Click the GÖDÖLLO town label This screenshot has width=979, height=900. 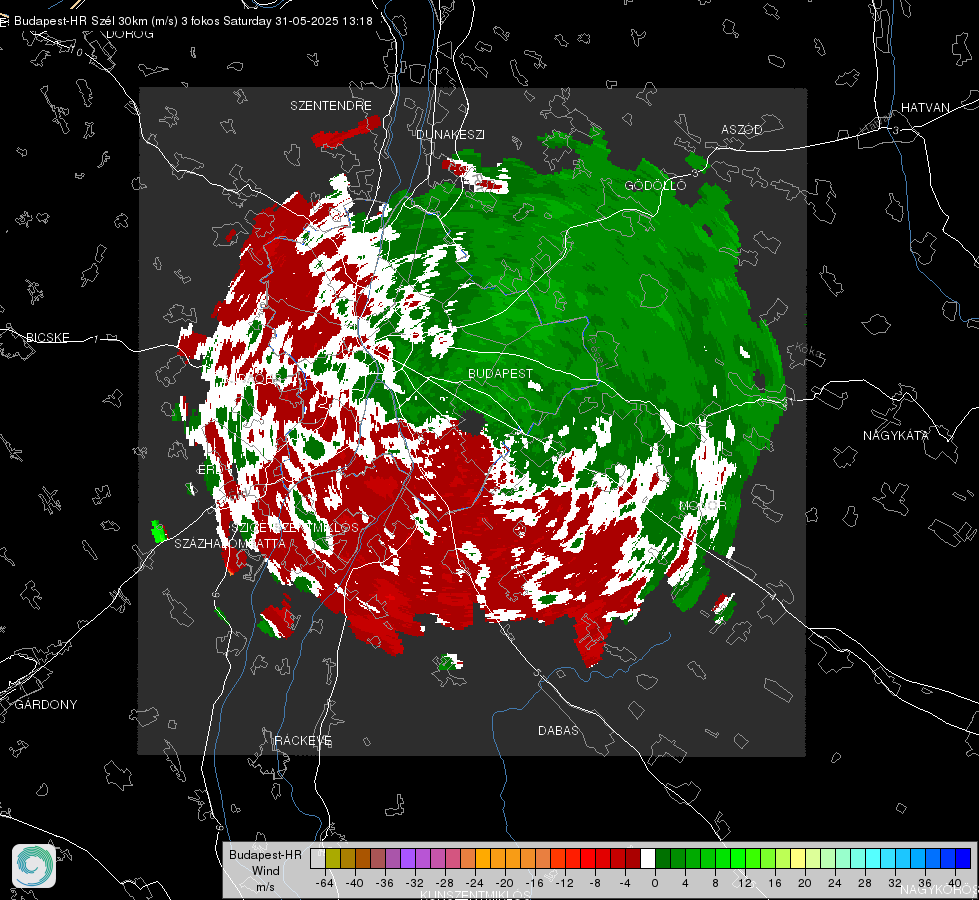click(655, 185)
